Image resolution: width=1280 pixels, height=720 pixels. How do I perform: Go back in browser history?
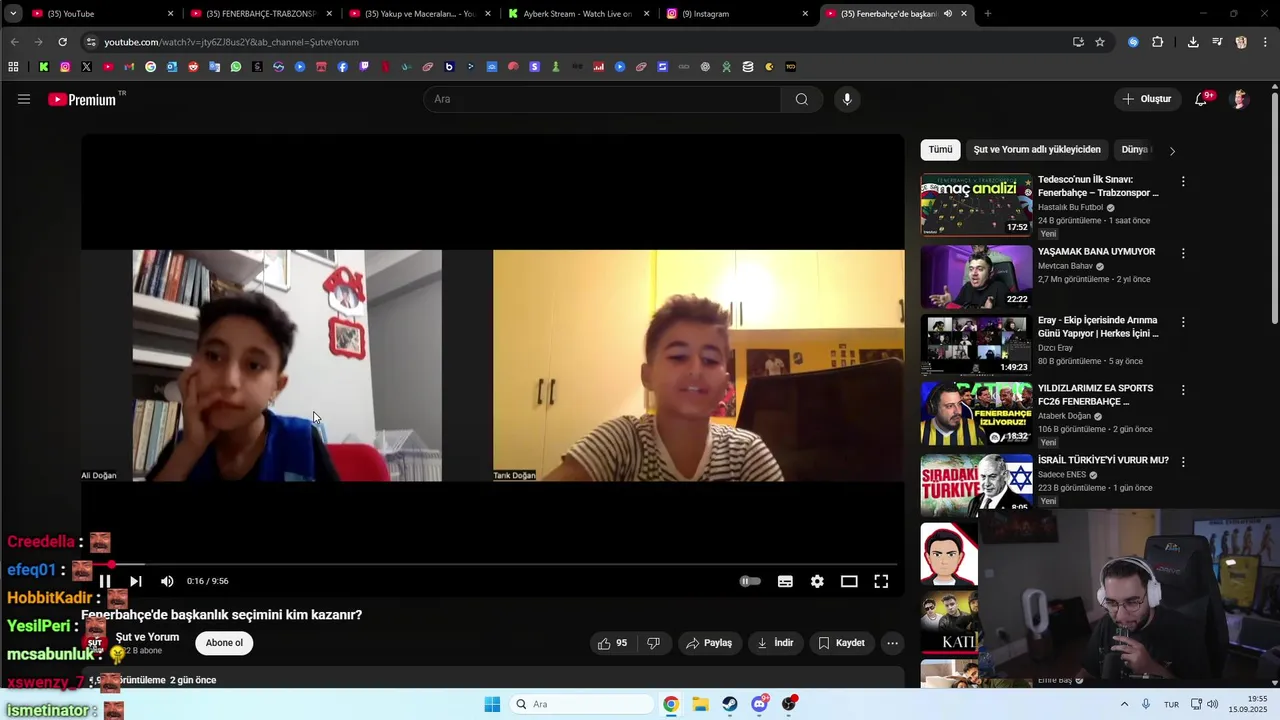(14, 42)
